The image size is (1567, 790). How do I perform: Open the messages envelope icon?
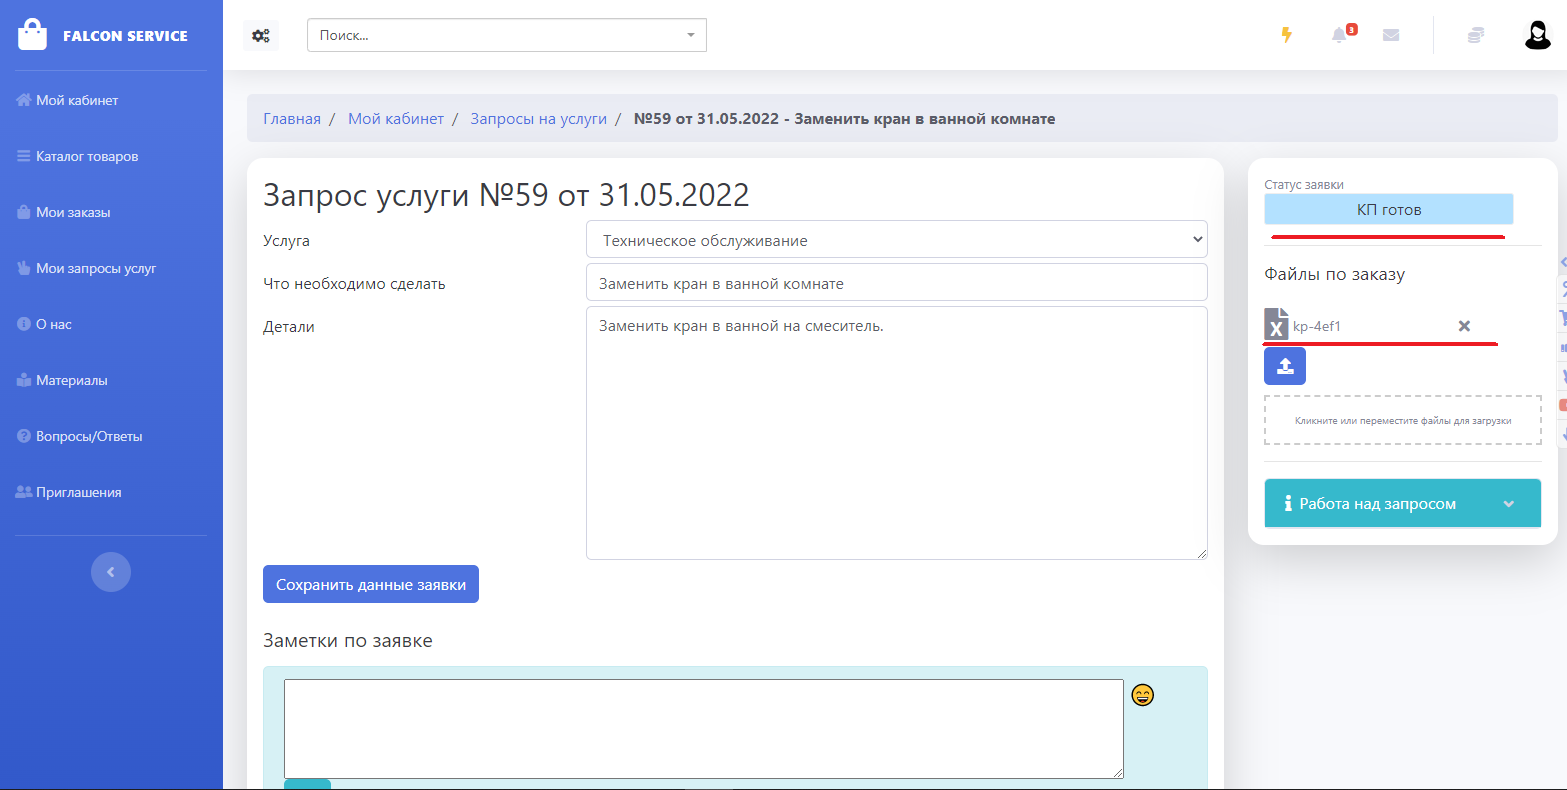point(1391,35)
